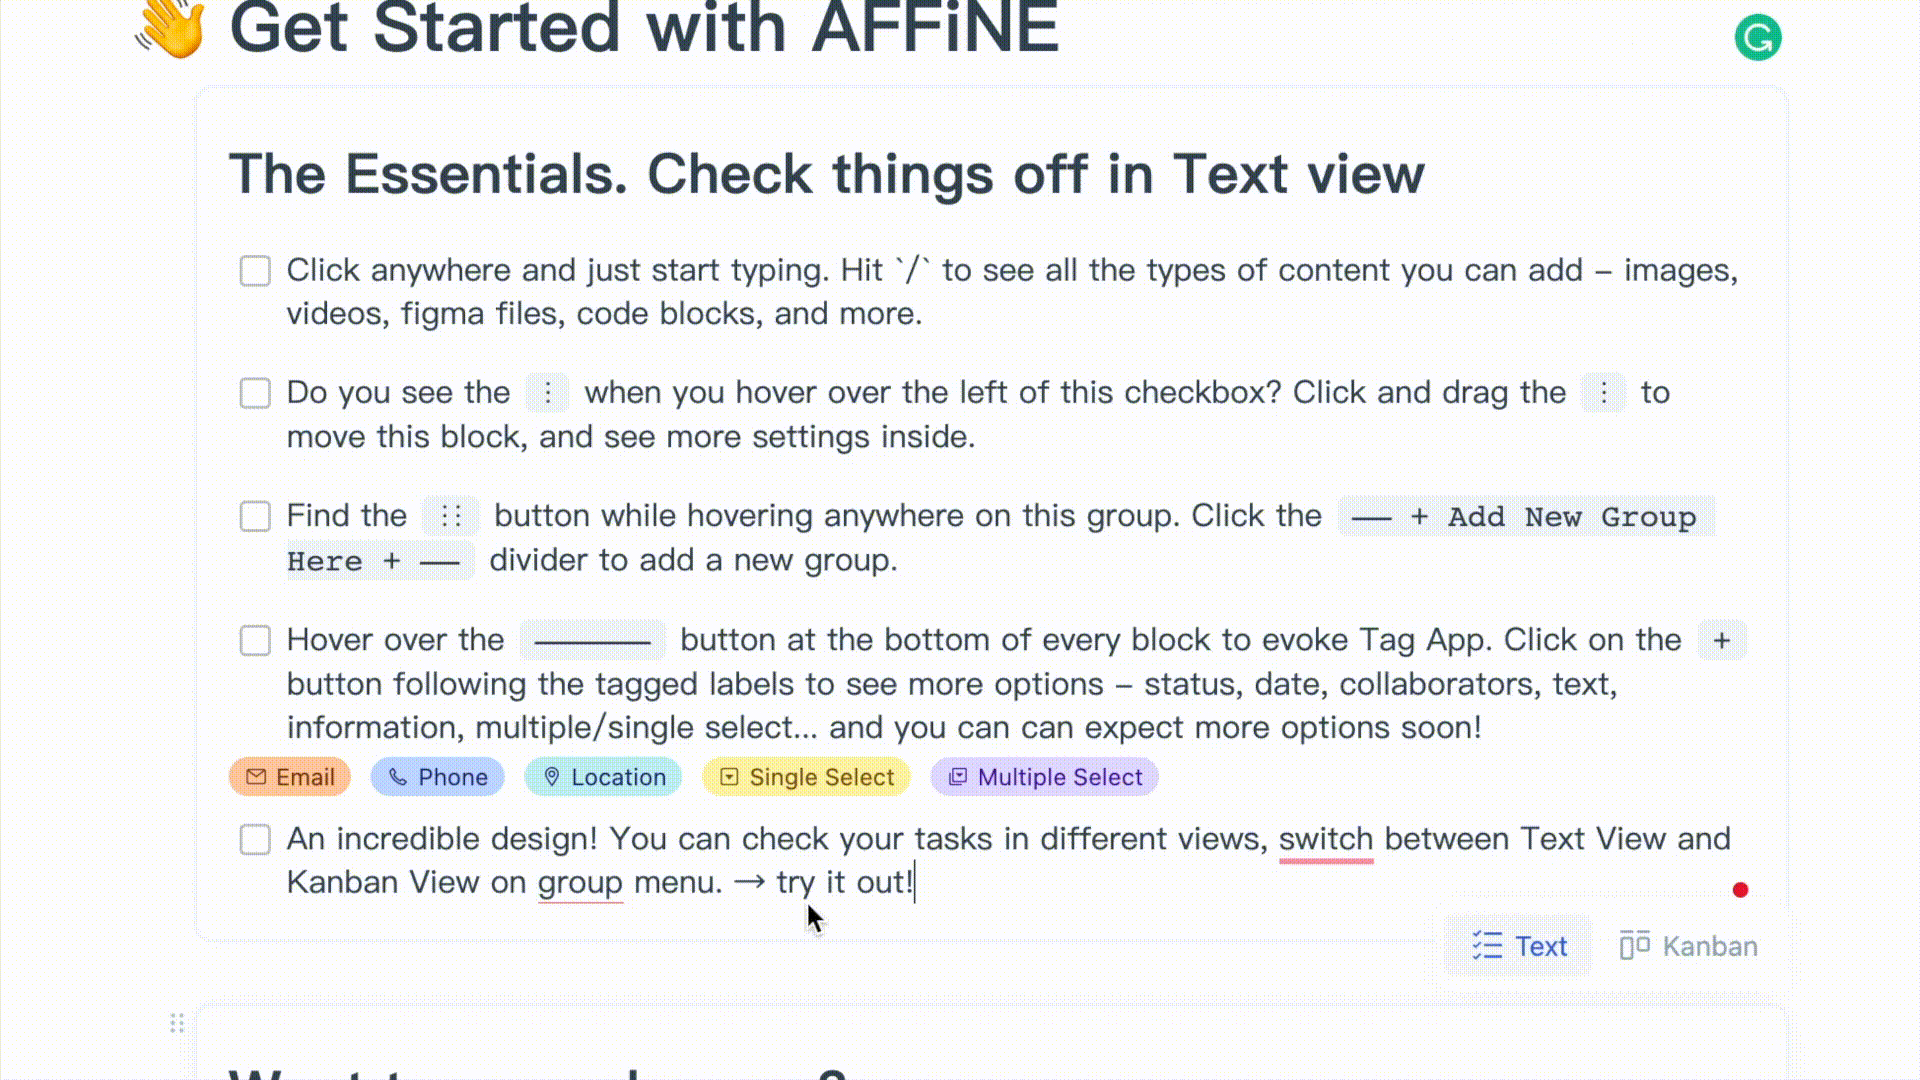The height and width of the screenshot is (1080, 1920).
Task: Click the red recording dot indicator
Action: pos(1742,890)
